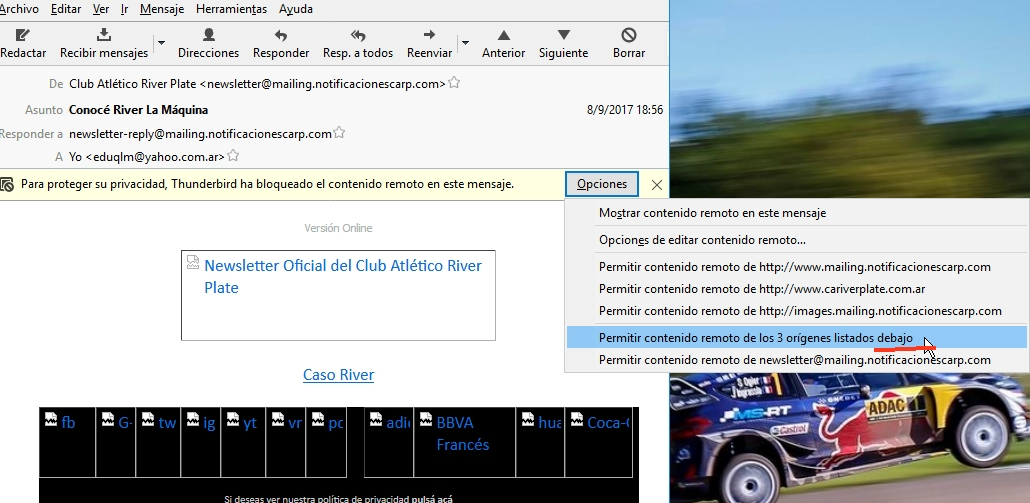1030x503 pixels.
Task: Allow remote content from newsletter@mailing.notificacionescarp.com
Action: [797, 360]
